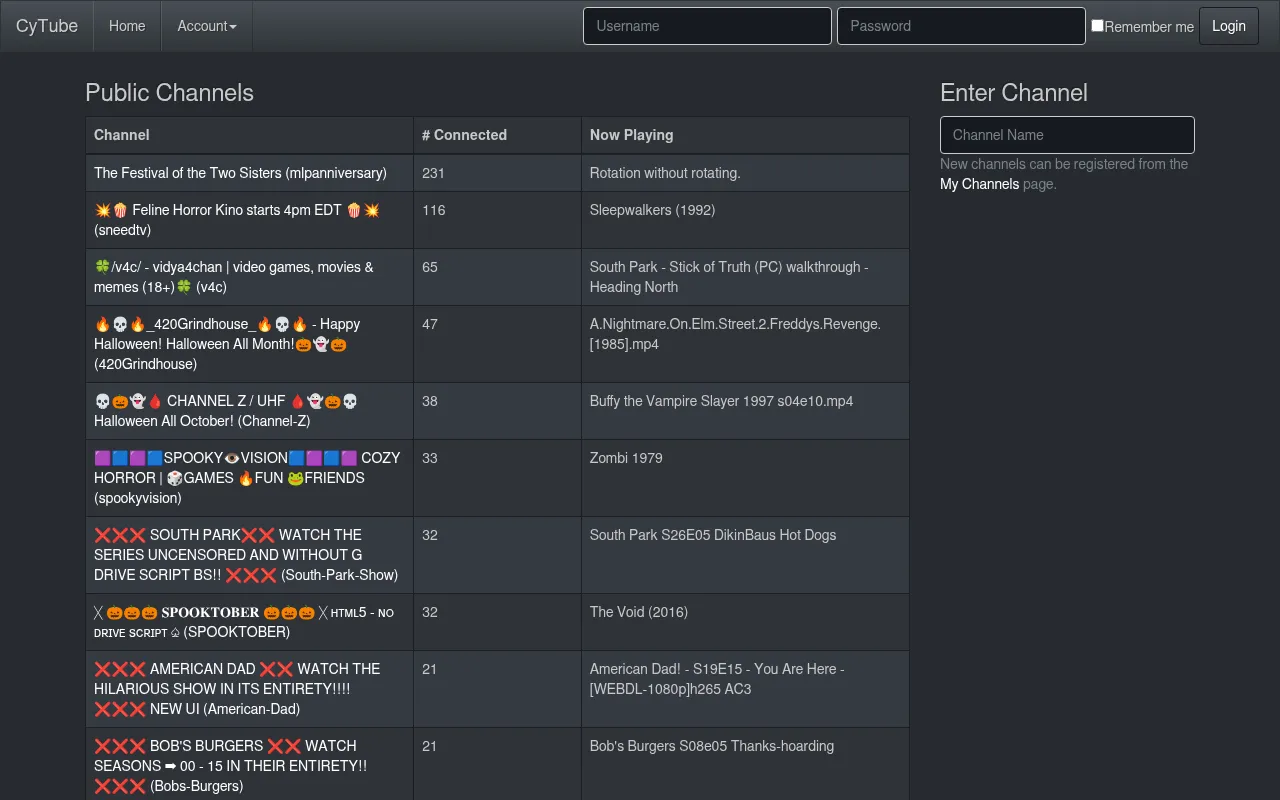Select the connected count 116

click(x=433, y=210)
